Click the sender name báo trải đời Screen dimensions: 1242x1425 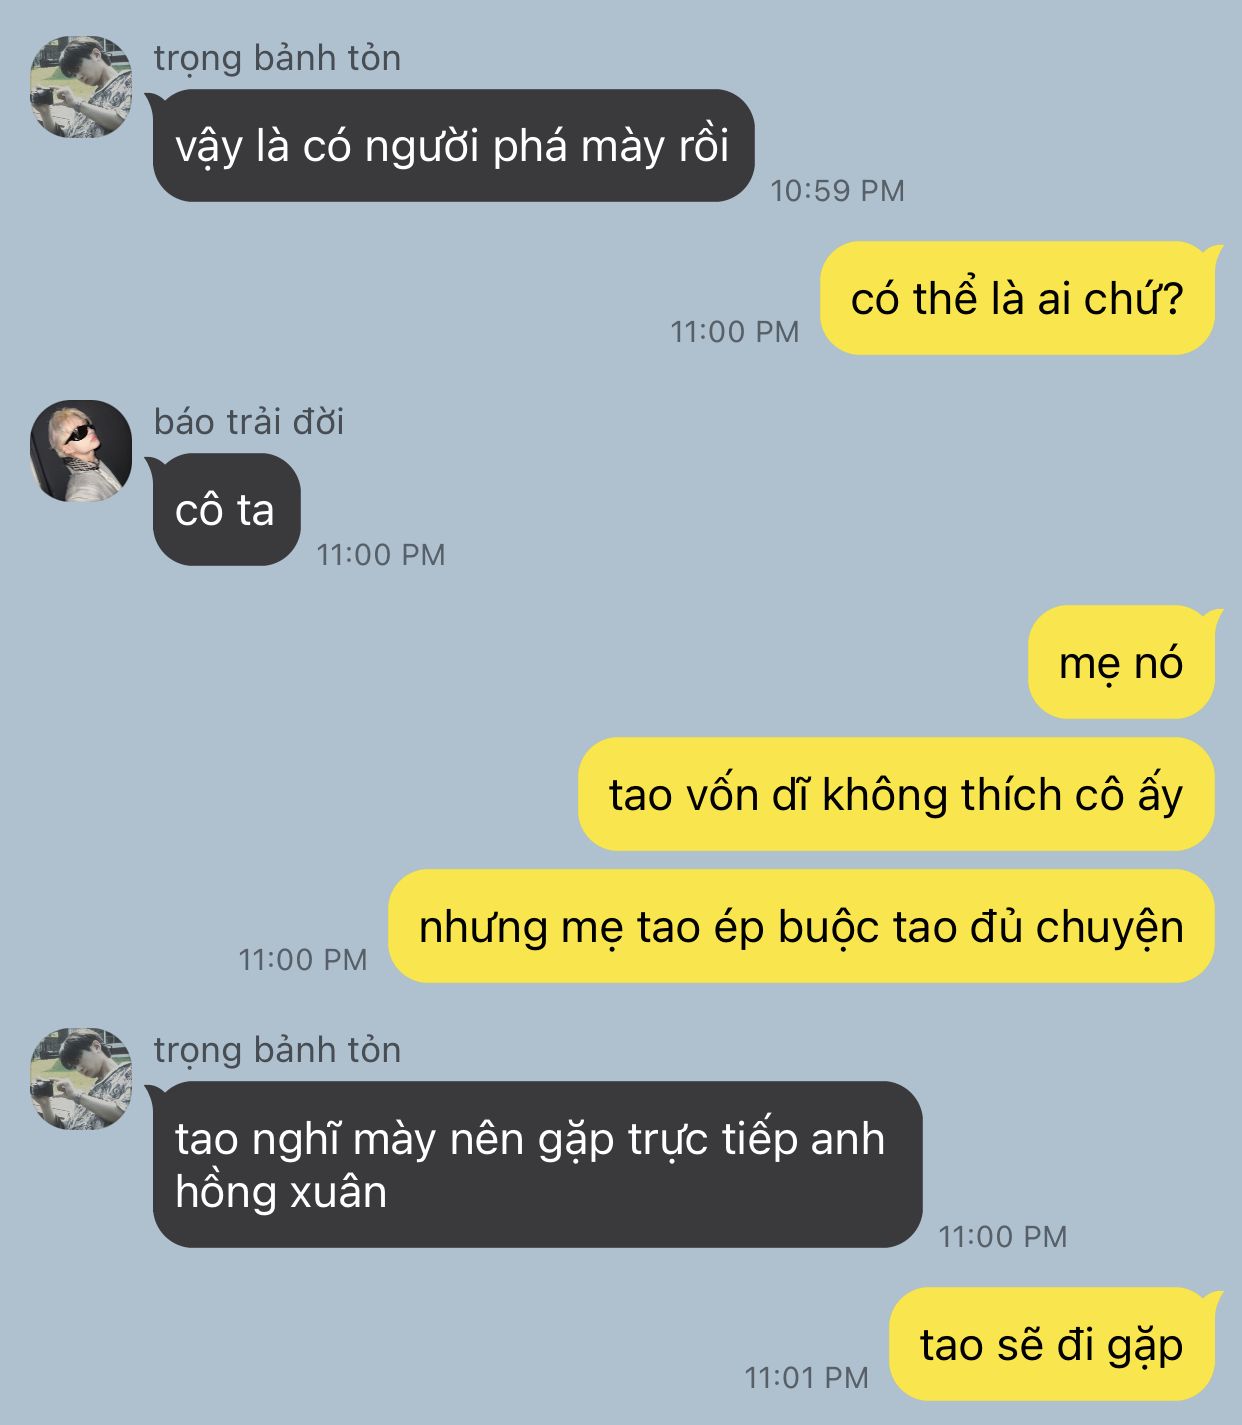pyautogui.click(x=249, y=422)
